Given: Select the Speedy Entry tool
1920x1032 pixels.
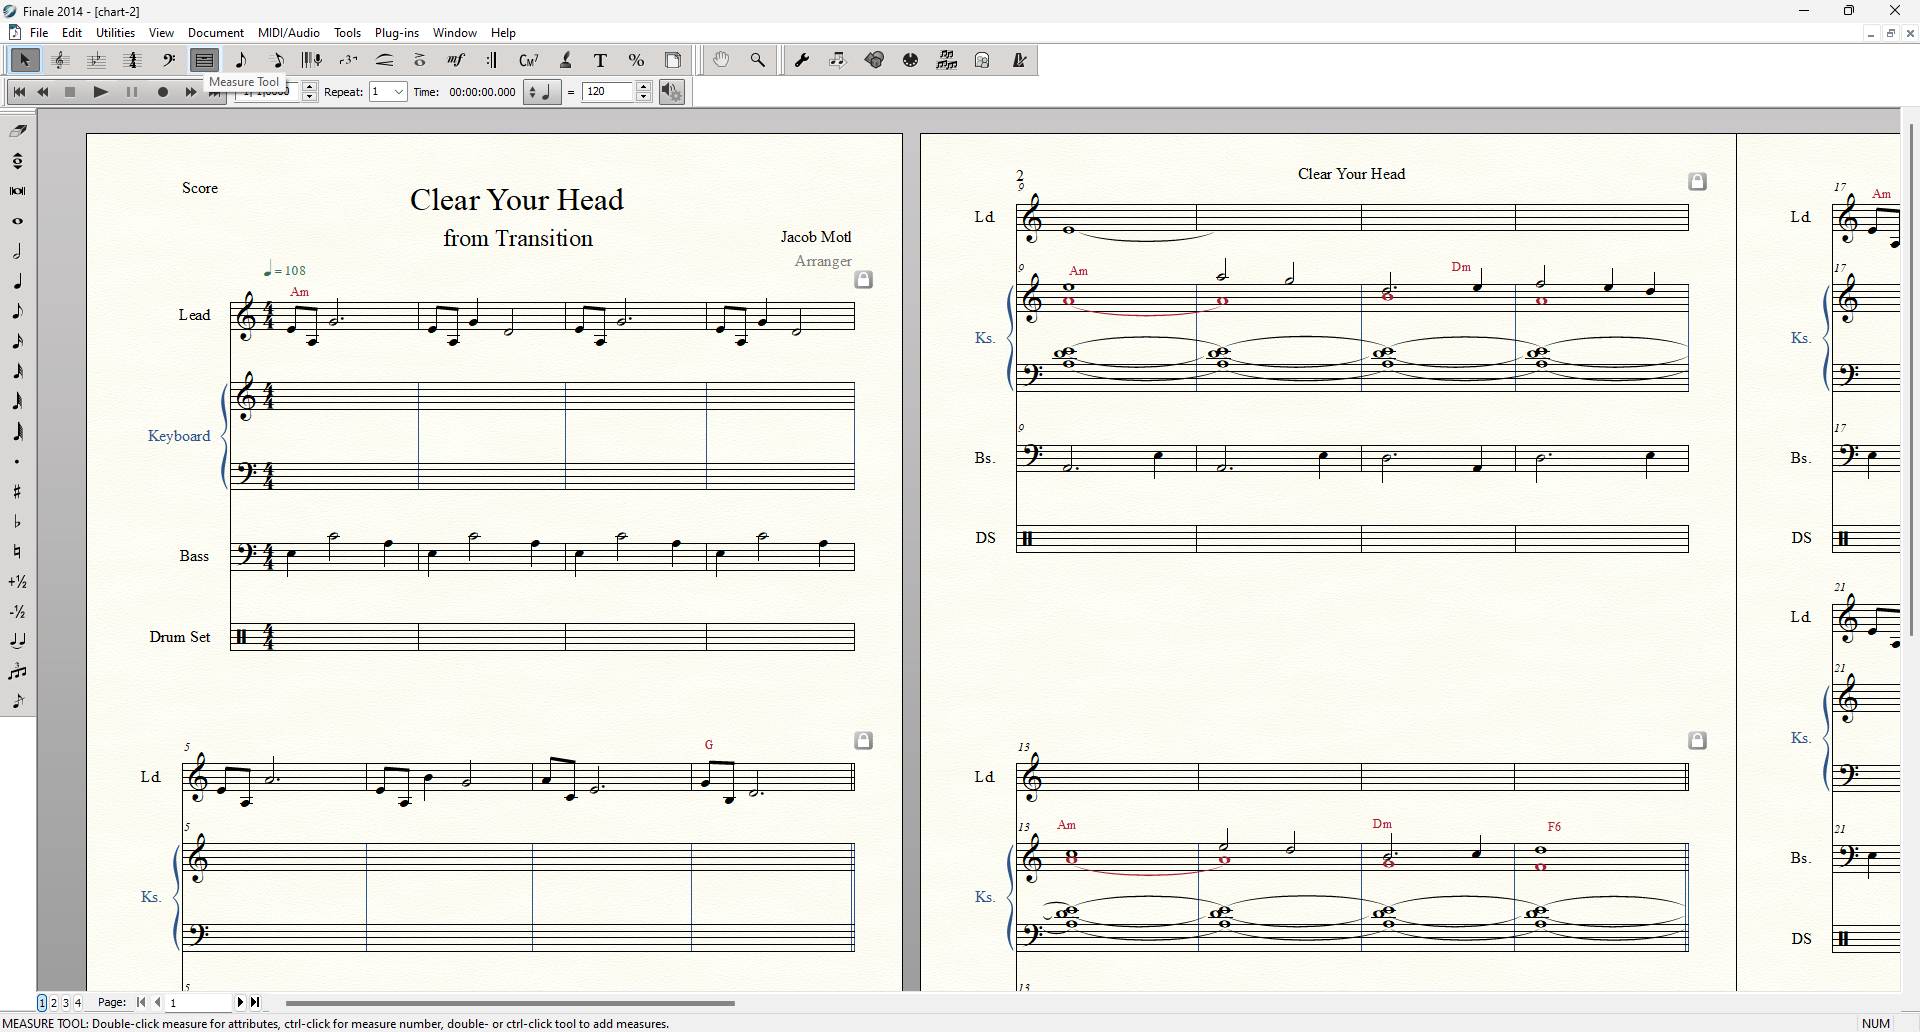Looking at the screenshot, I should click(x=277, y=61).
